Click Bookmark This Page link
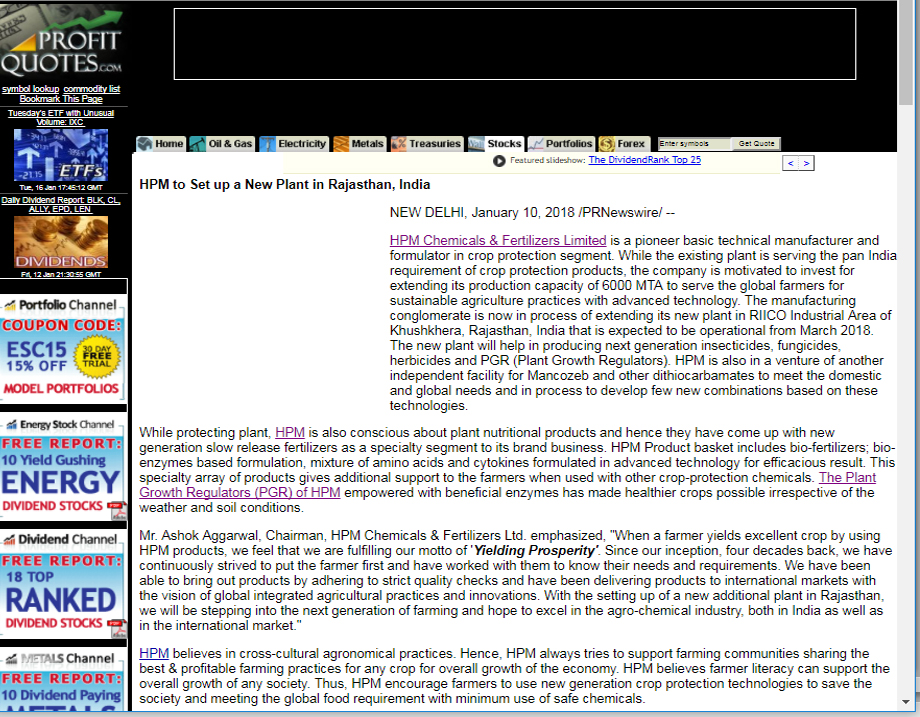The width and height of the screenshot is (920, 717). pos(61,99)
